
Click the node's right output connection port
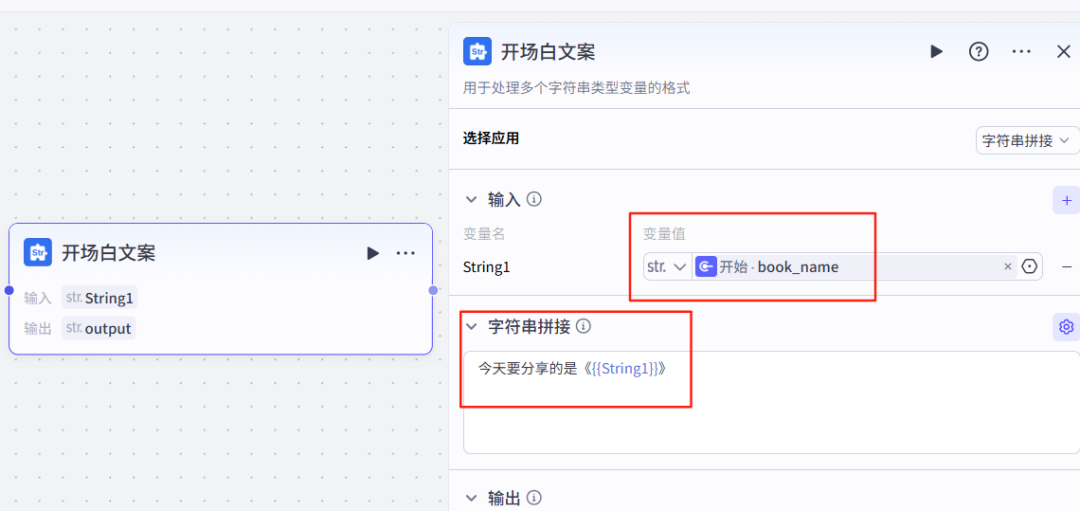coord(433,290)
